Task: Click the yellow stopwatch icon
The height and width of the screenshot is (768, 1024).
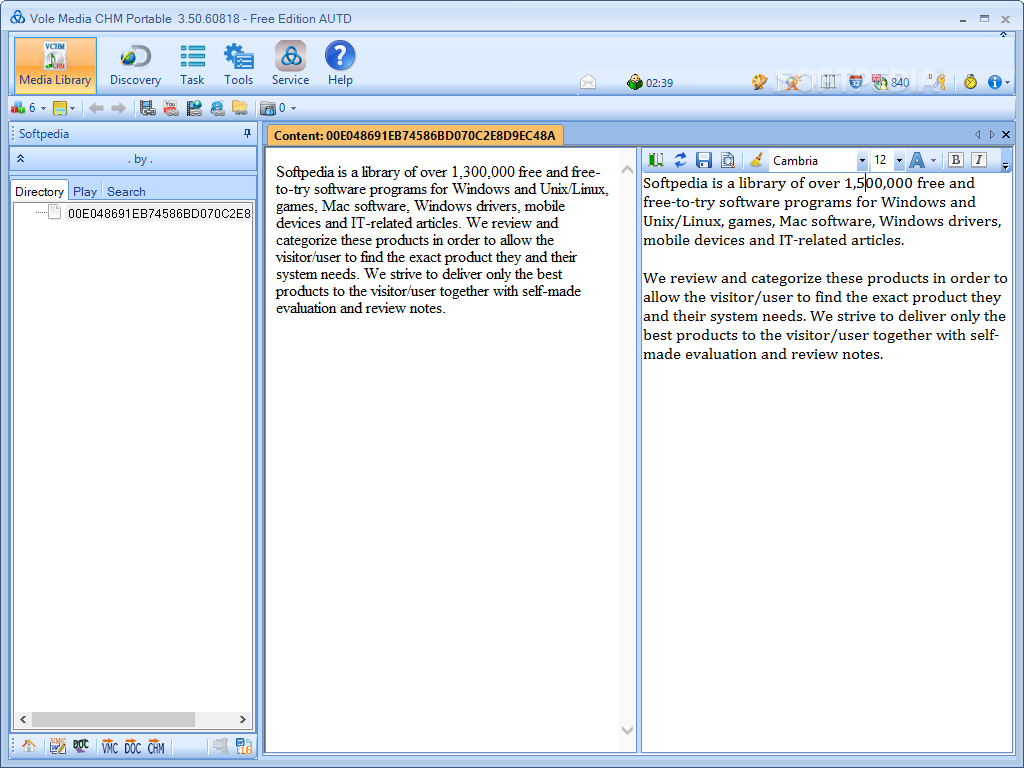Action: click(970, 82)
